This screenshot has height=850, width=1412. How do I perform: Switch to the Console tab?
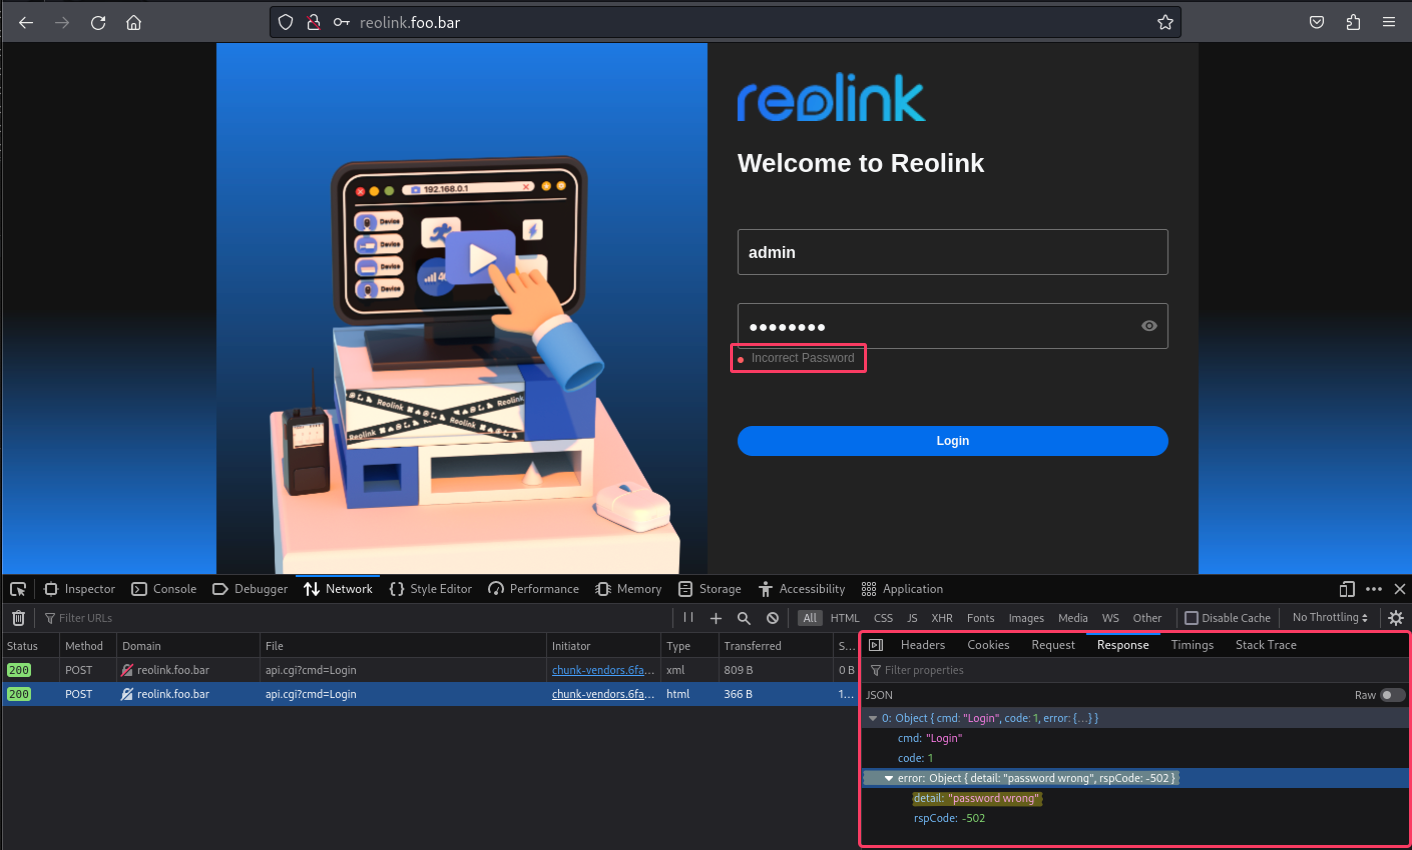coord(165,589)
